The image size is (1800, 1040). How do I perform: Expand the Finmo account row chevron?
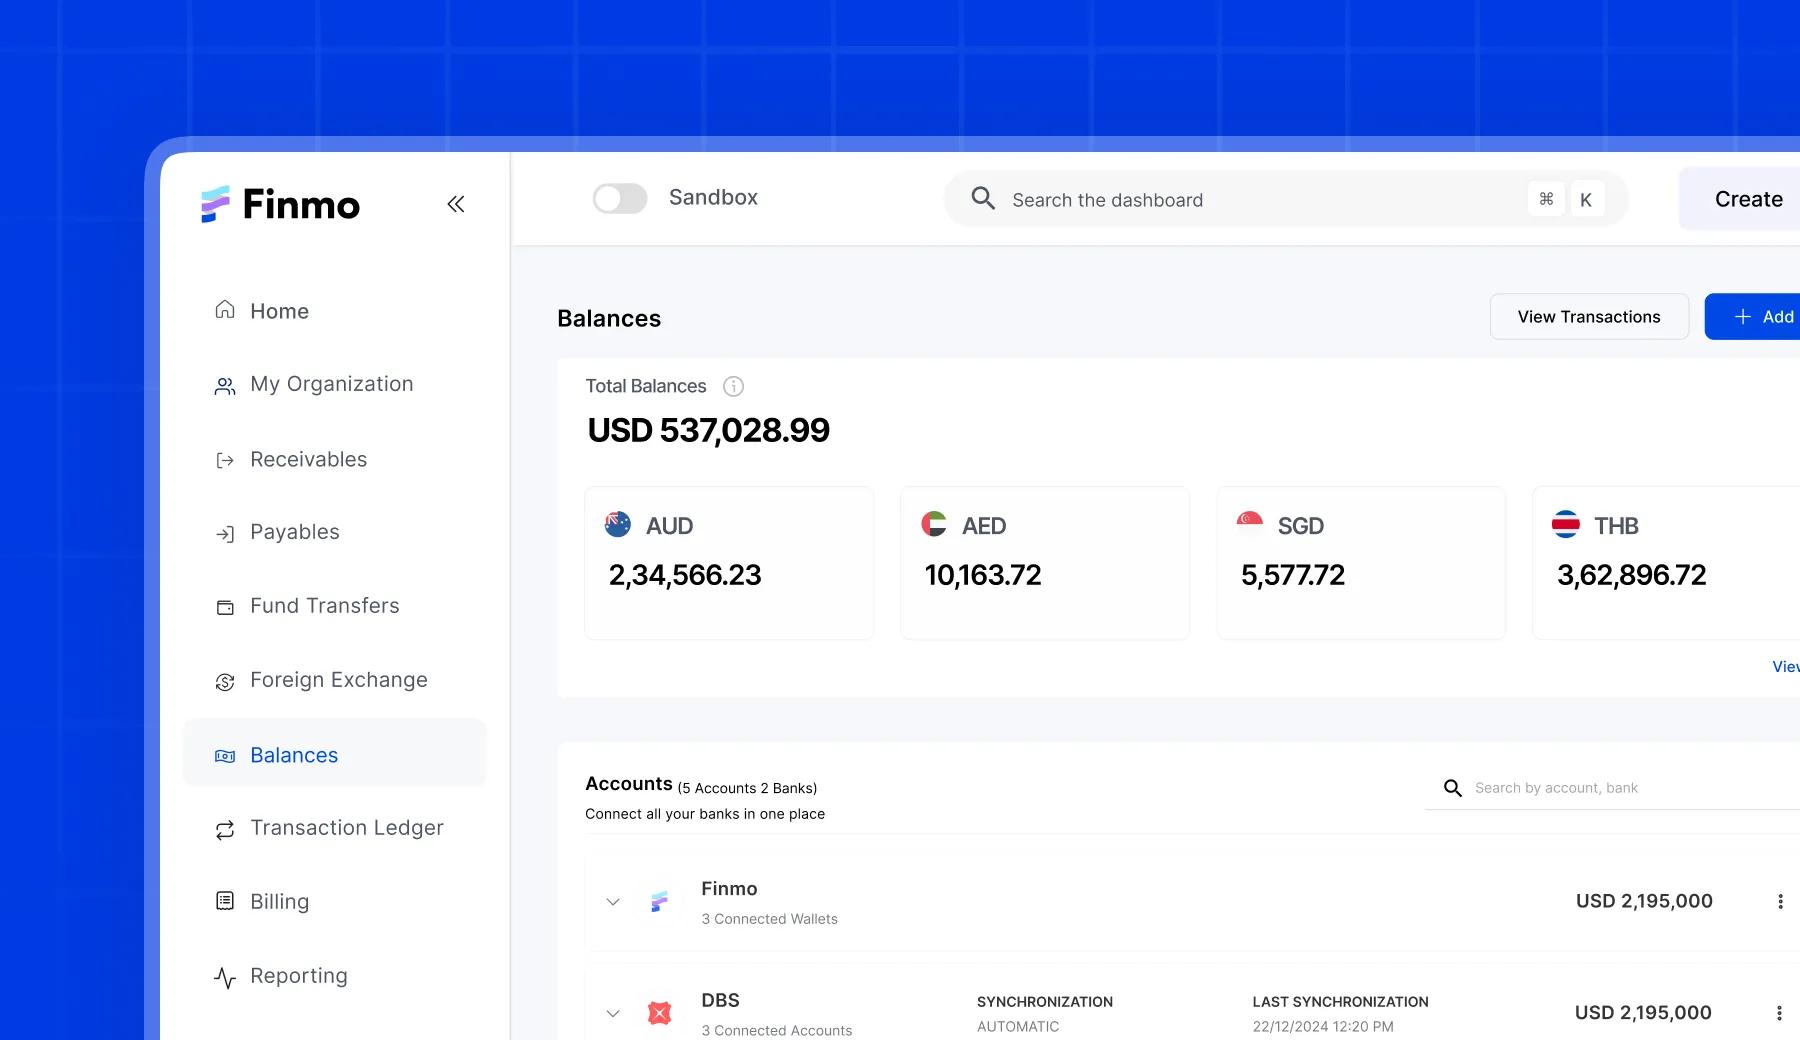pos(613,901)
